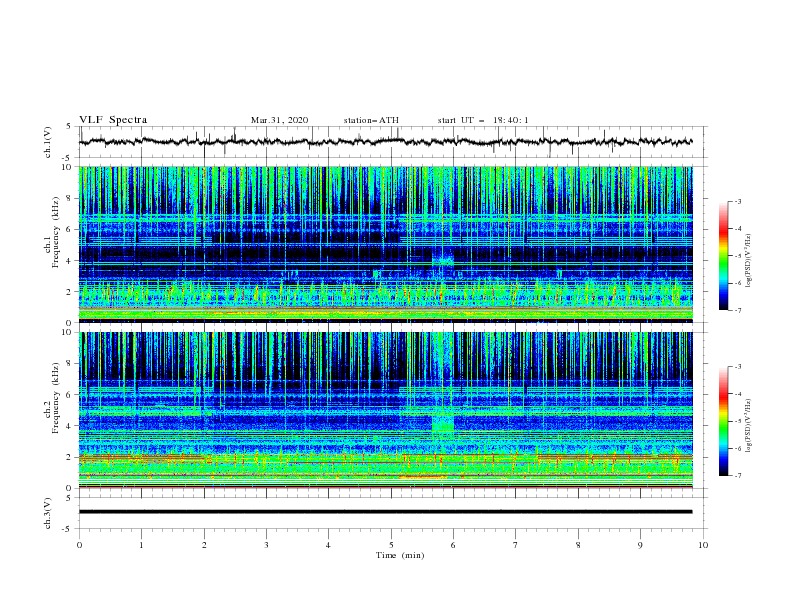This screenshot has height=612, width=792.
Task: Click the "10" tick on the time axis
Action: point(703,545)
